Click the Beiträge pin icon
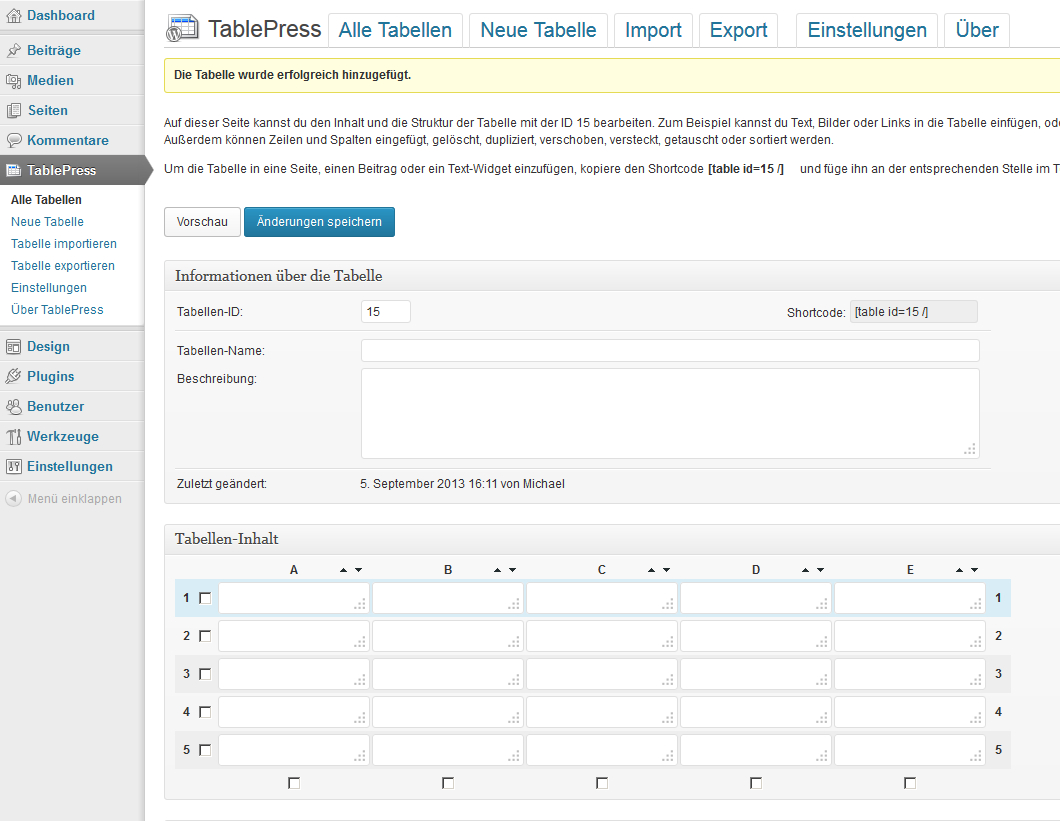The height and width of the screenshot is (821, 1060). (14, 51)
